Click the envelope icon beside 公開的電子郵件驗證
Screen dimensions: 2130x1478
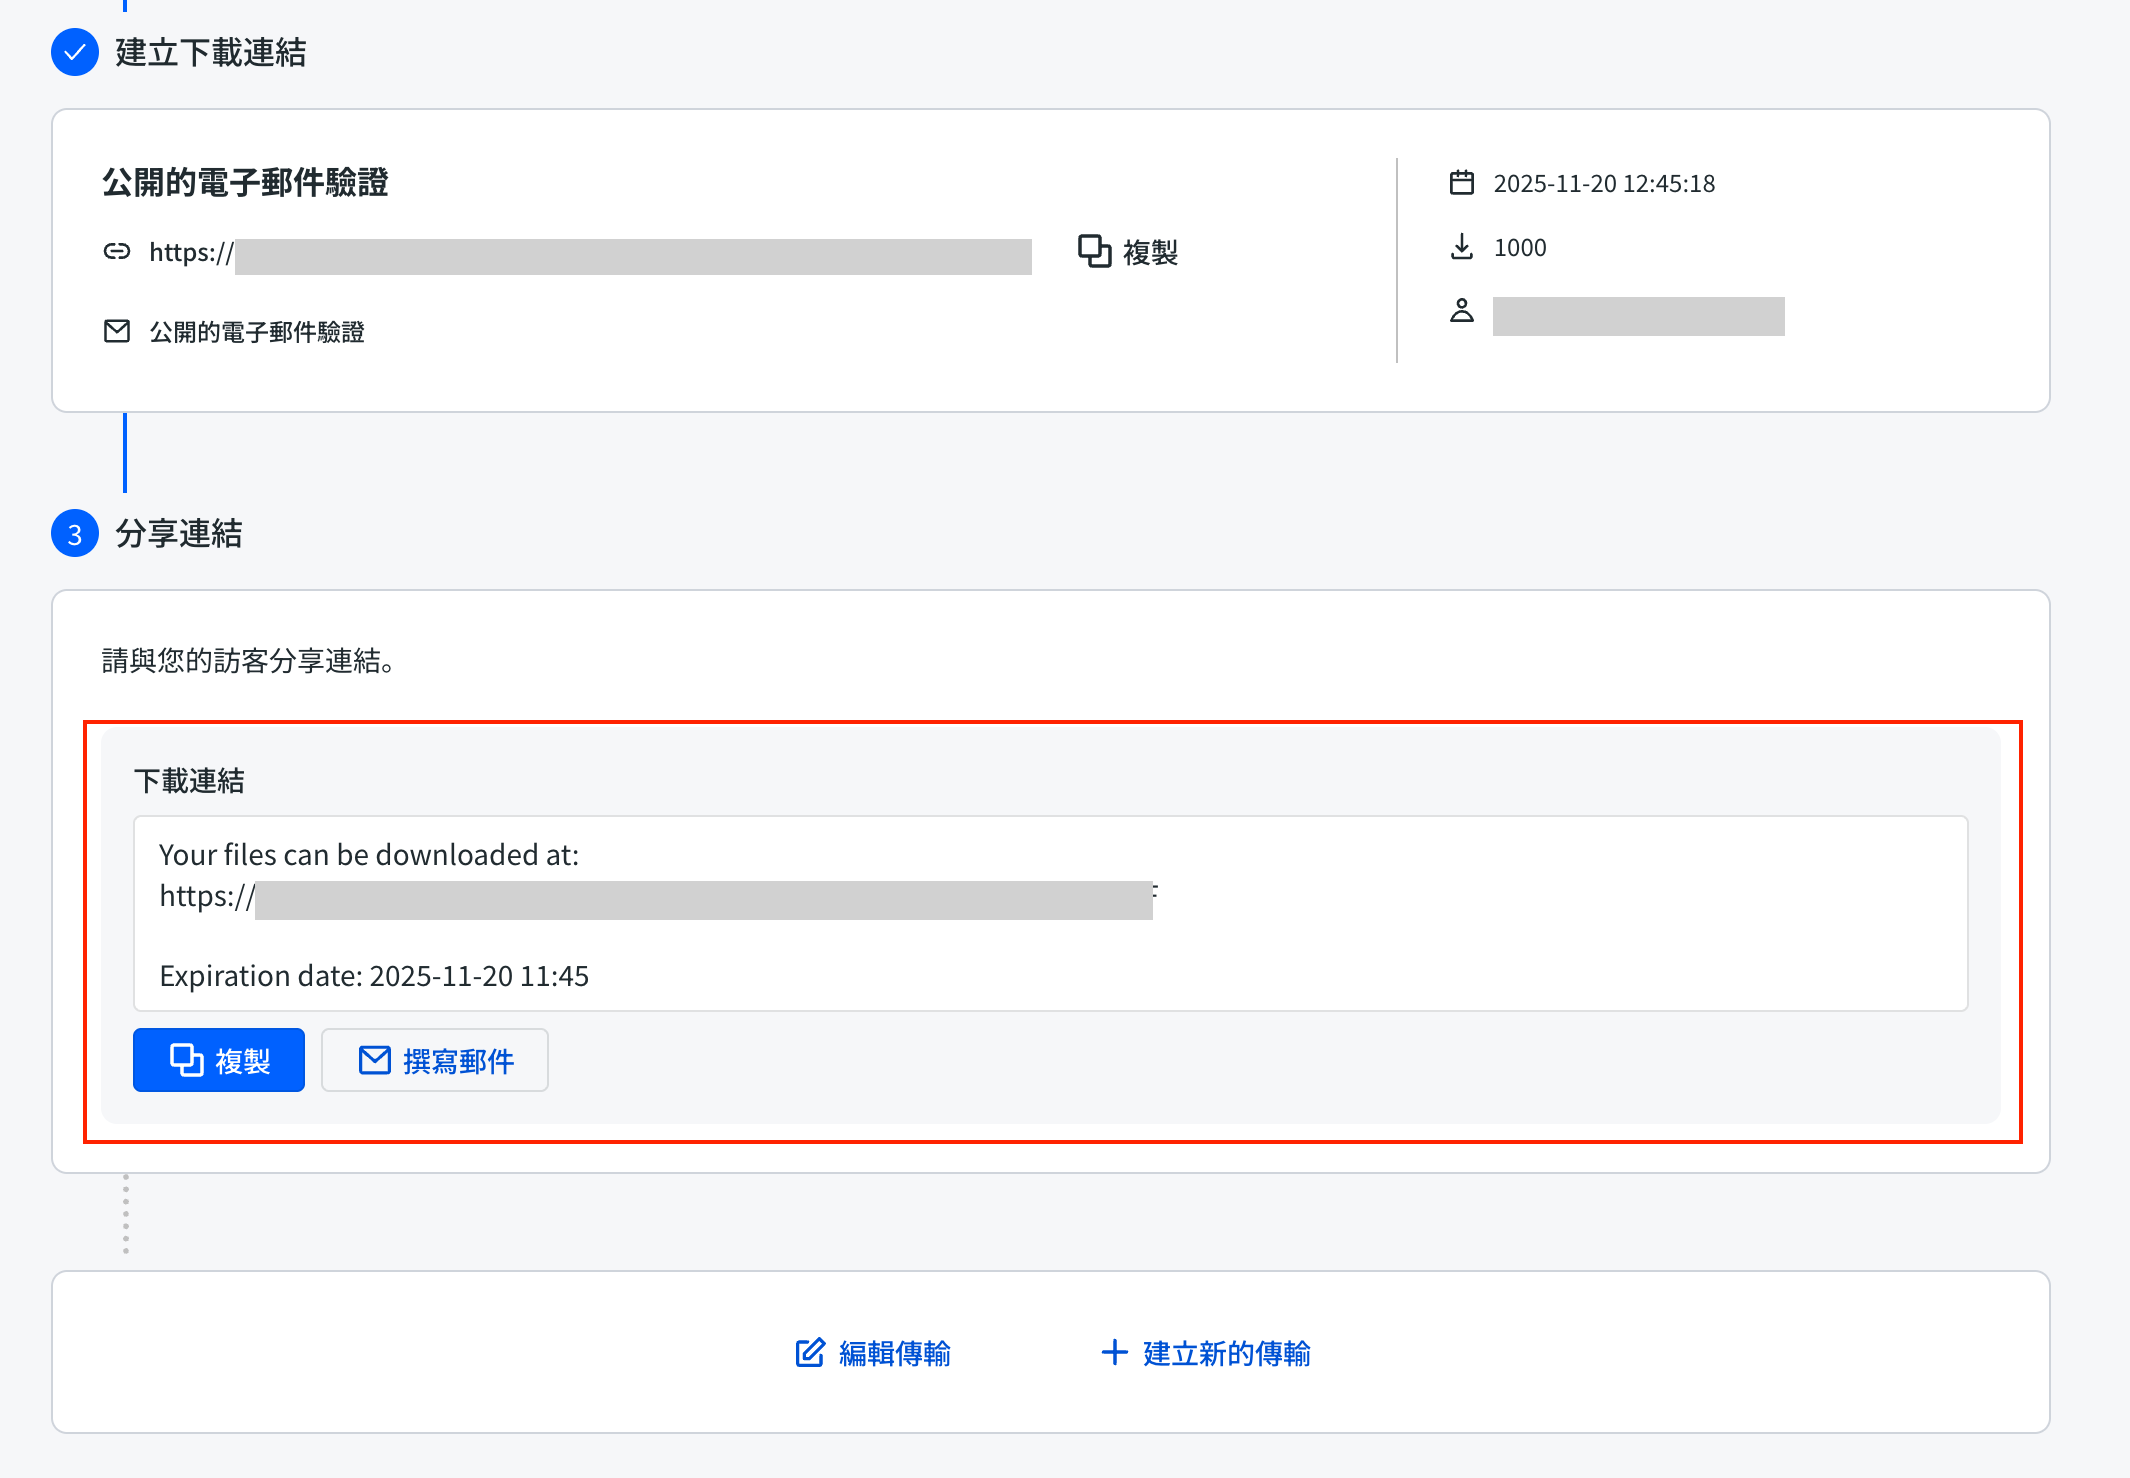tap(117, 331)
